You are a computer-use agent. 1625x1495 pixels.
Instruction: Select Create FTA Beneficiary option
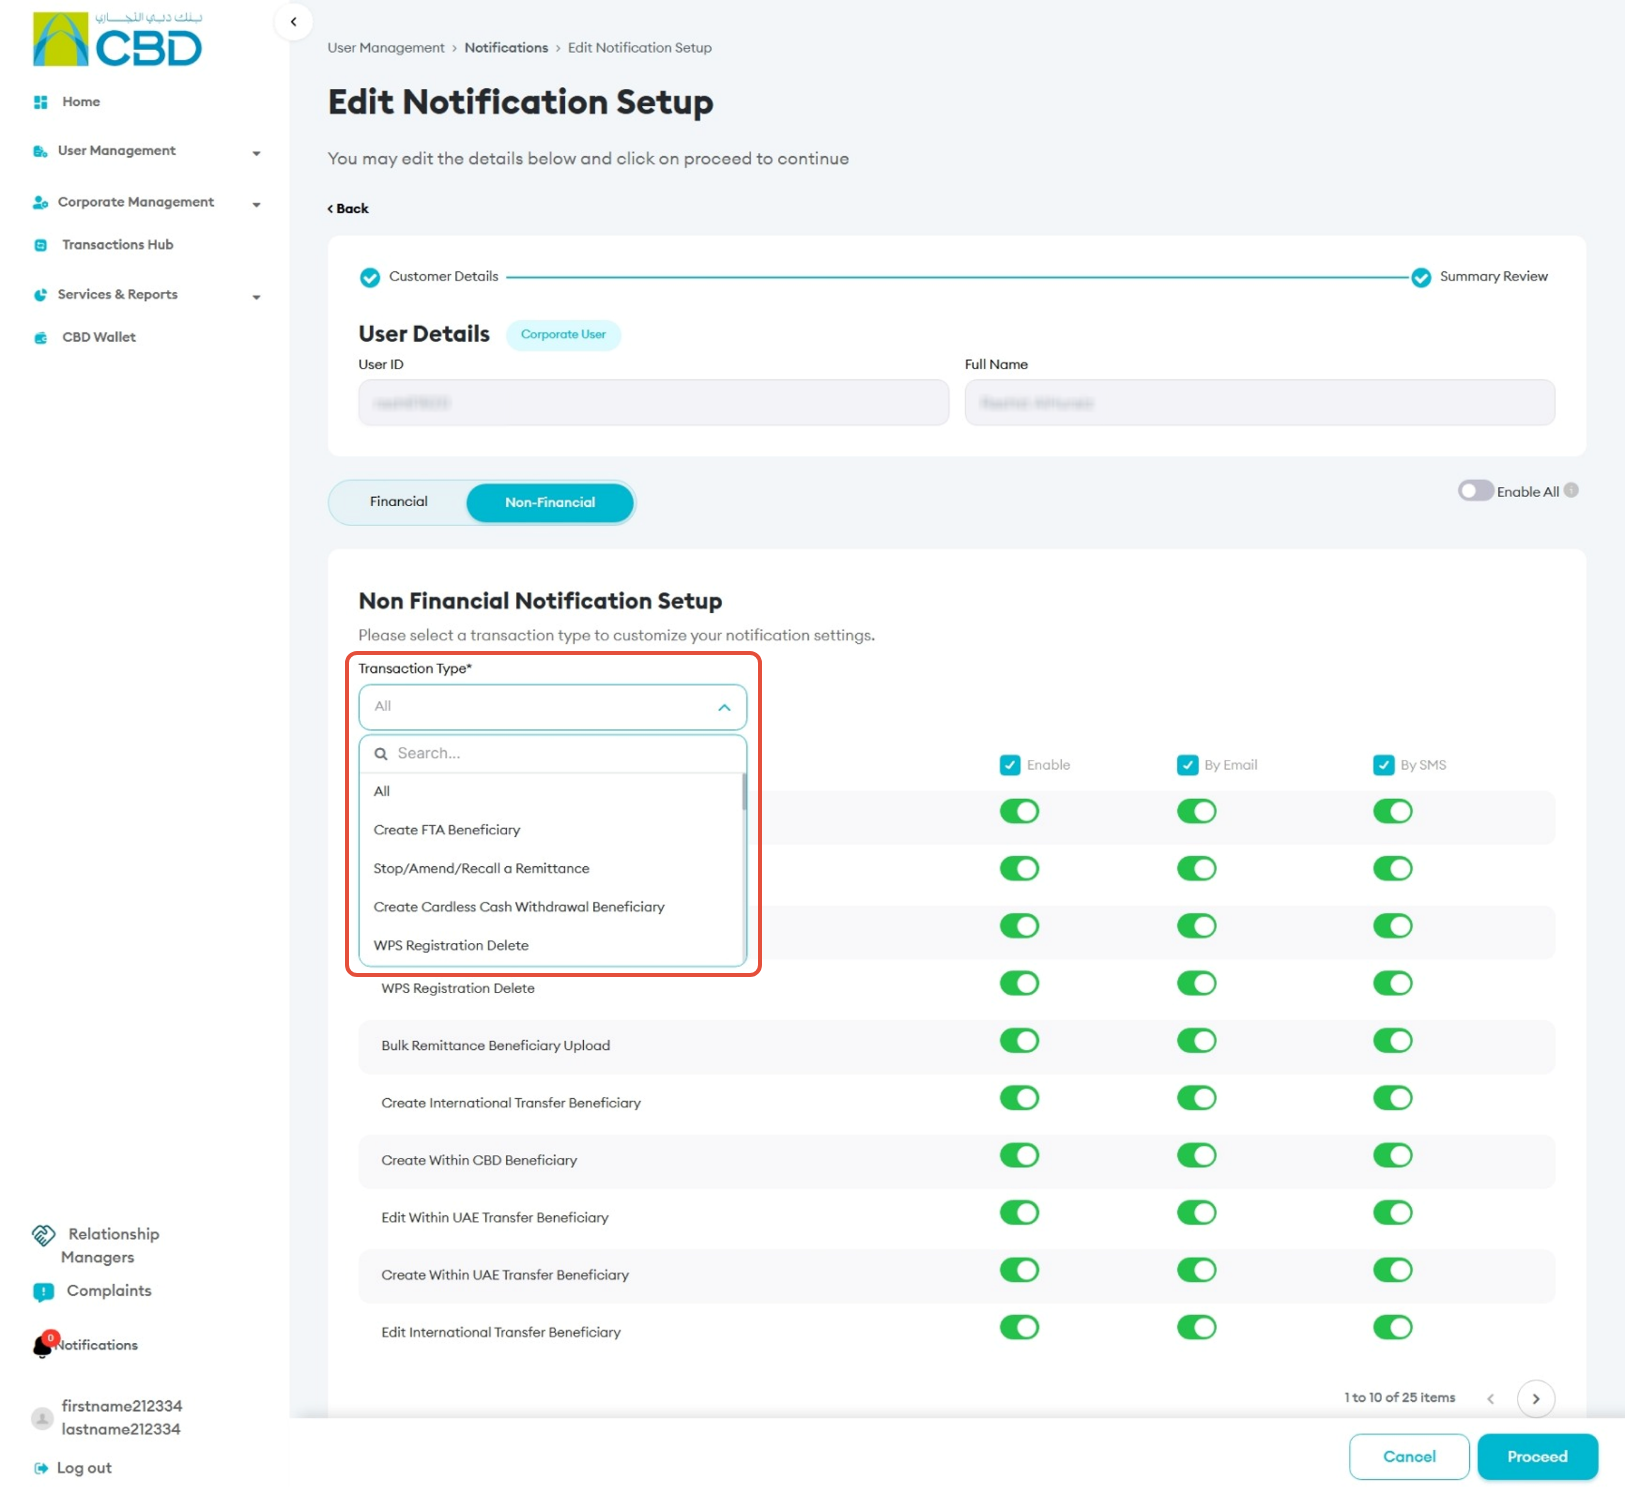[551, 830]
